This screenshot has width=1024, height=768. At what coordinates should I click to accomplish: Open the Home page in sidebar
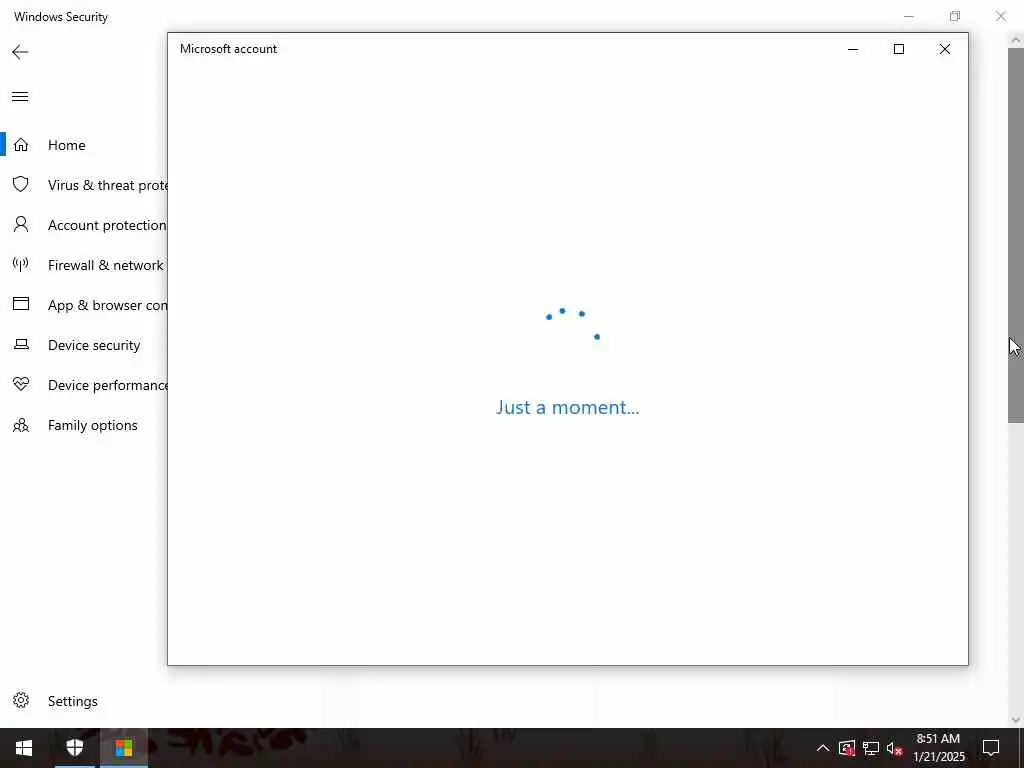tap(67, 145)
